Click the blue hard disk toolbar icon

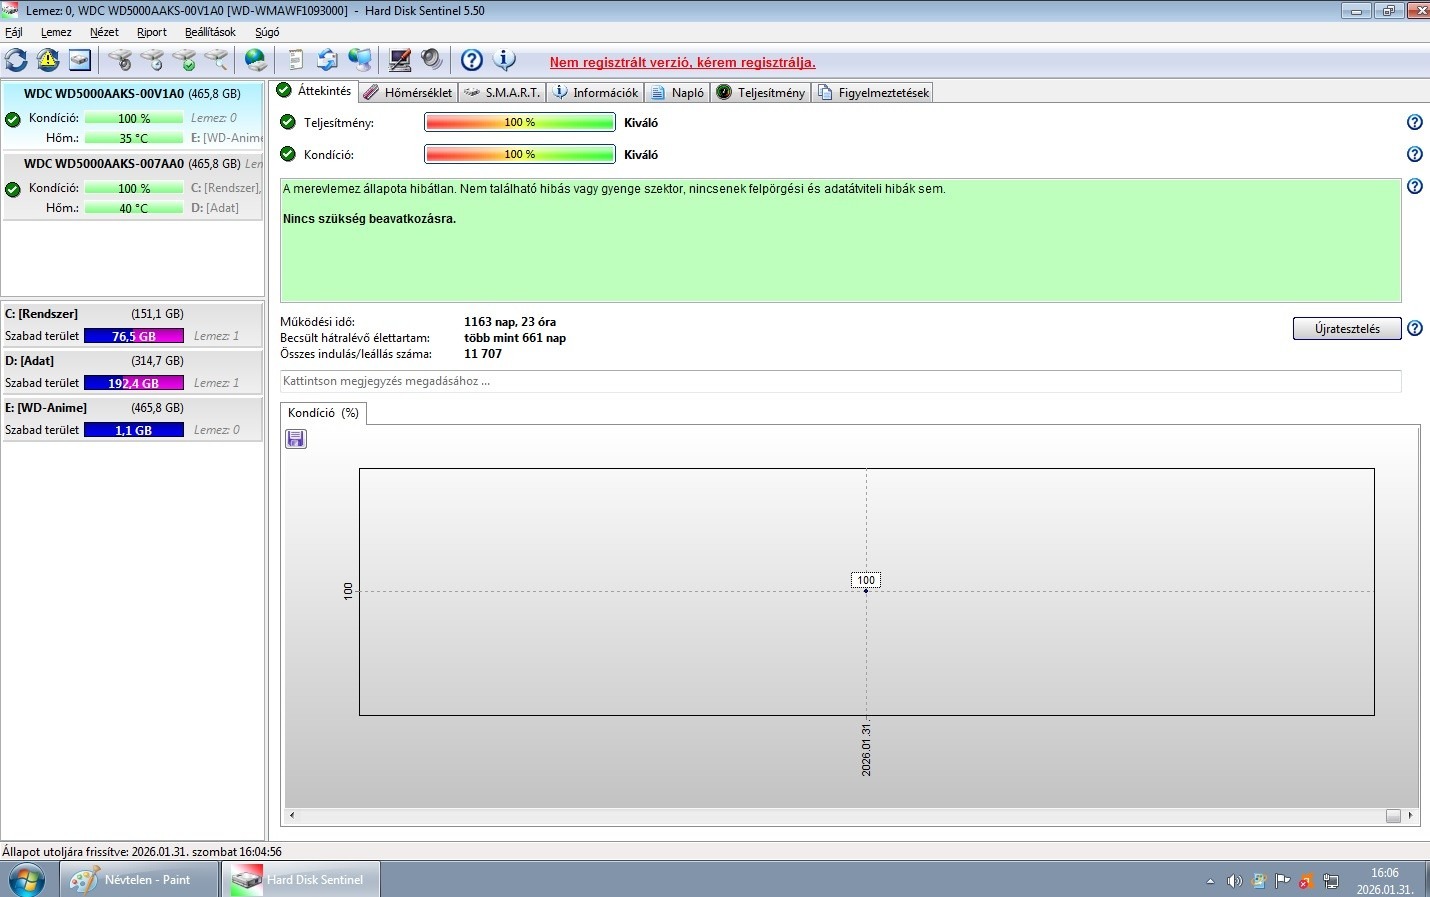[80, 60]
